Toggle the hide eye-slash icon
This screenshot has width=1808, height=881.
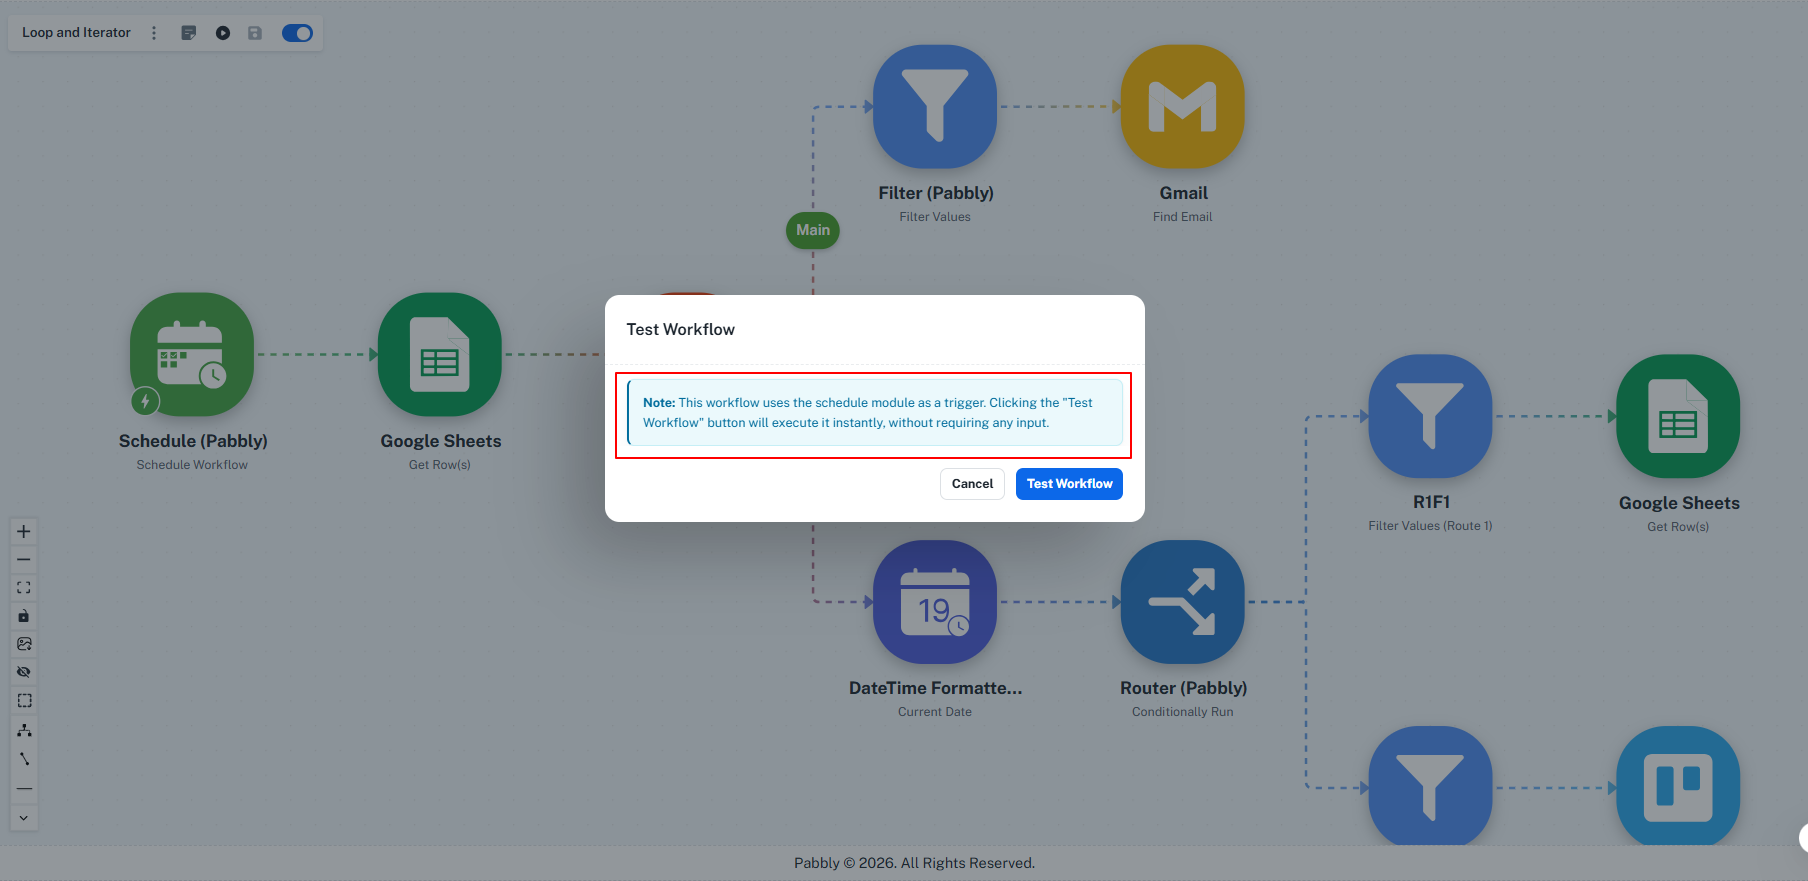[24, 672]
